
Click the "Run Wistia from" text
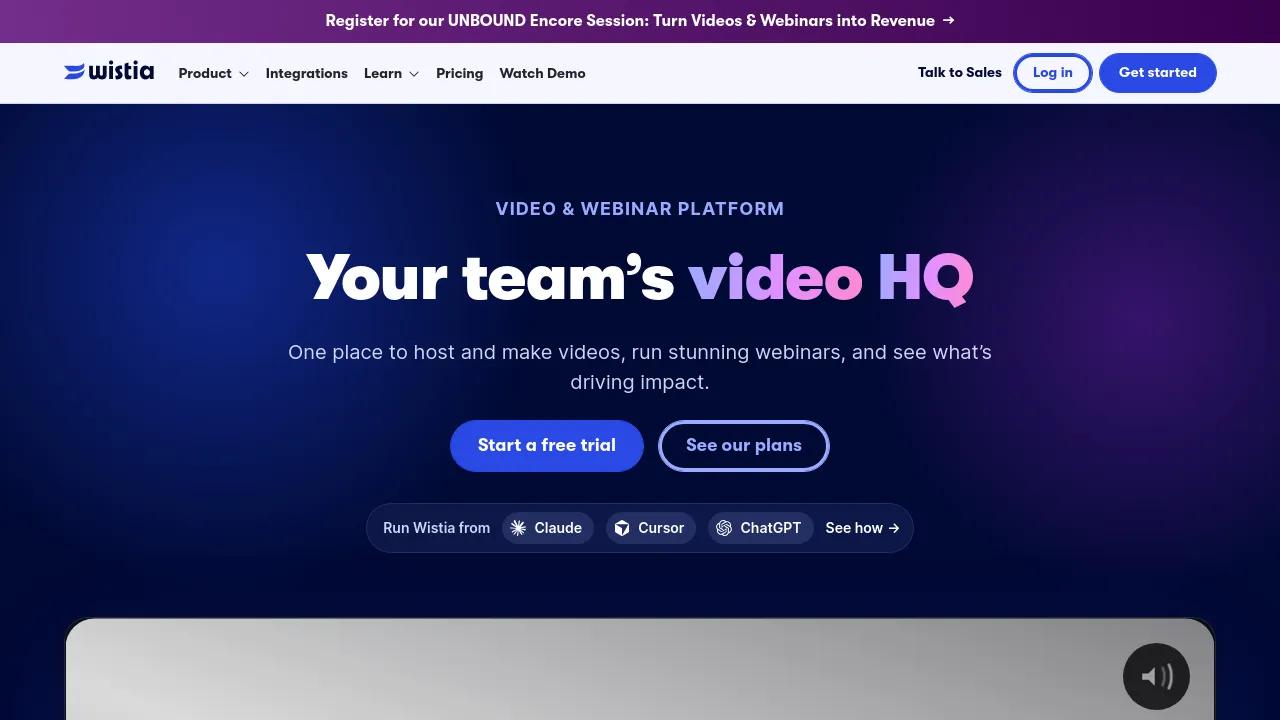(437, 528)
